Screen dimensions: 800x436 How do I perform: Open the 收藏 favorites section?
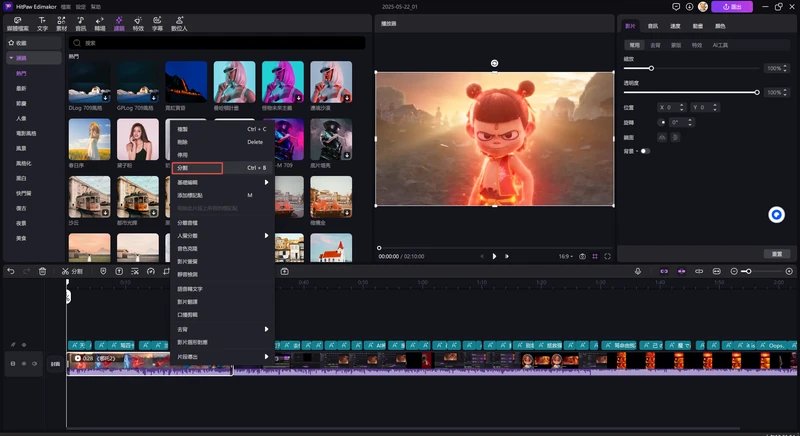pyautogui.click(x=34, y=43)
